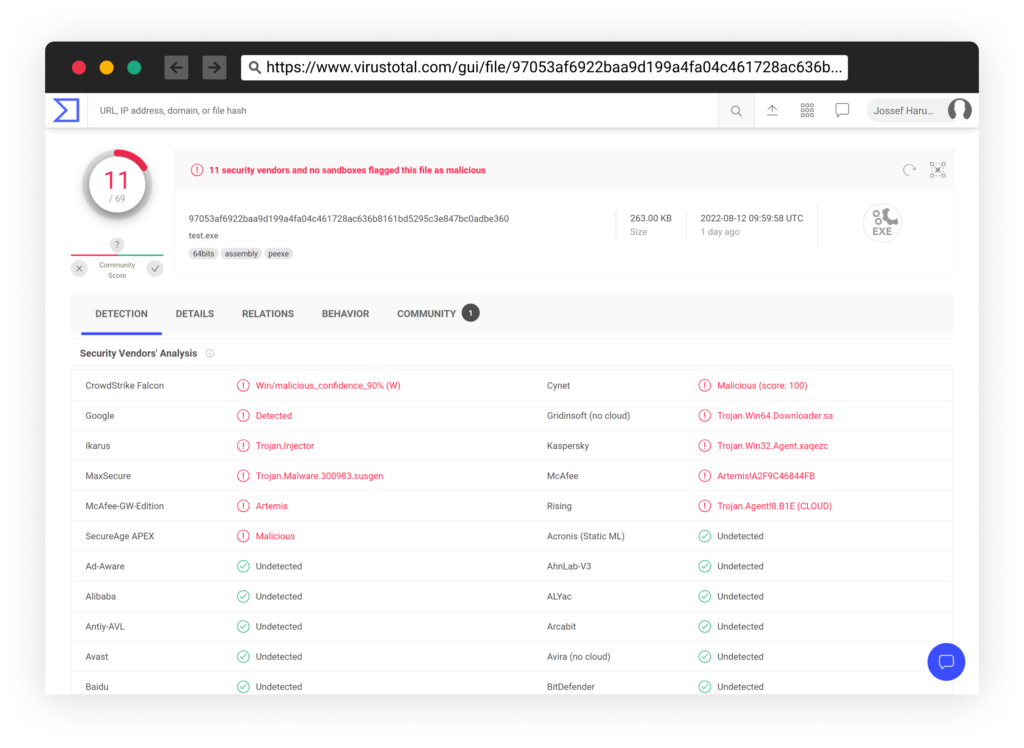
Task: Click the 11 / 69 detection score gauge
Action: click(x=117, y=185)
